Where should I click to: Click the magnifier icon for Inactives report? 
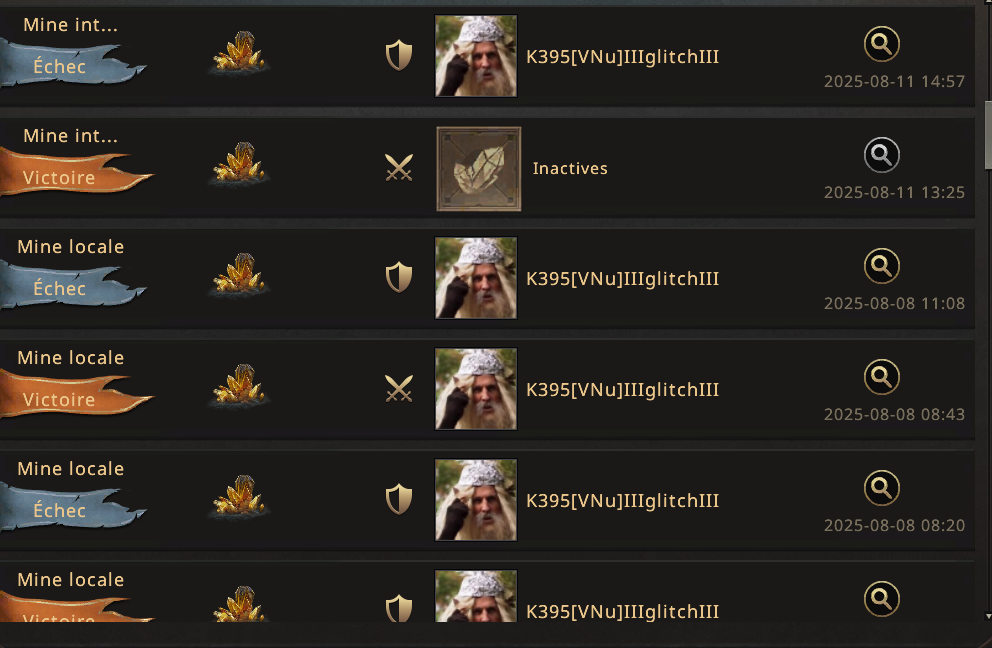881,155
